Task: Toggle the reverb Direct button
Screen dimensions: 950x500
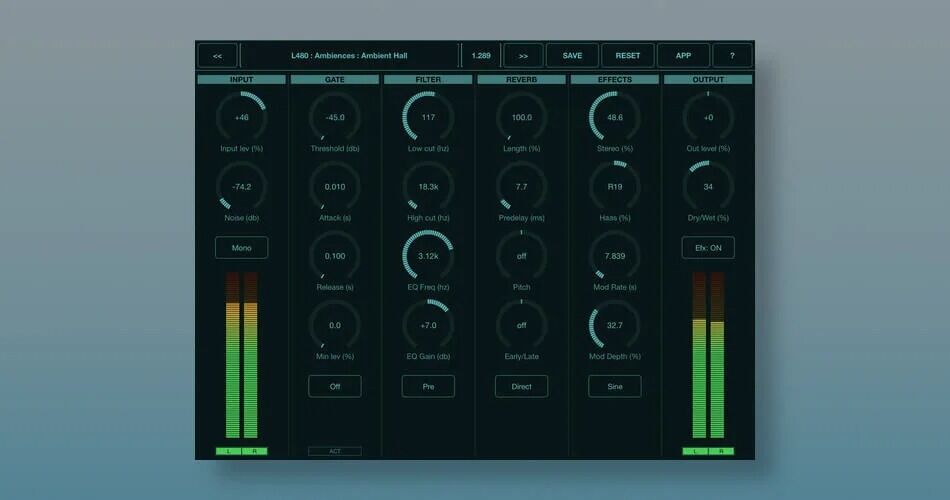Action: point(521,387)
